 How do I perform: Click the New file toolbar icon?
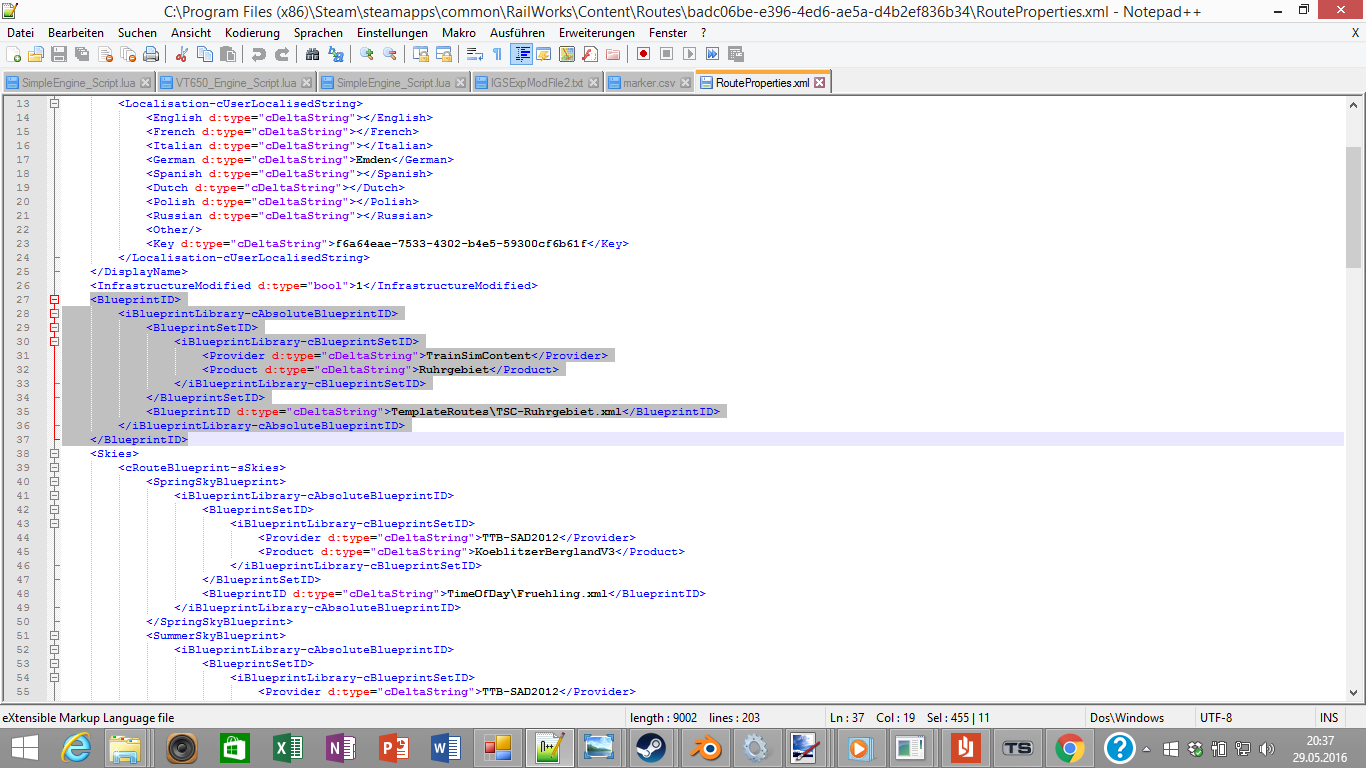pyautogui.click(x=13, y=54)
